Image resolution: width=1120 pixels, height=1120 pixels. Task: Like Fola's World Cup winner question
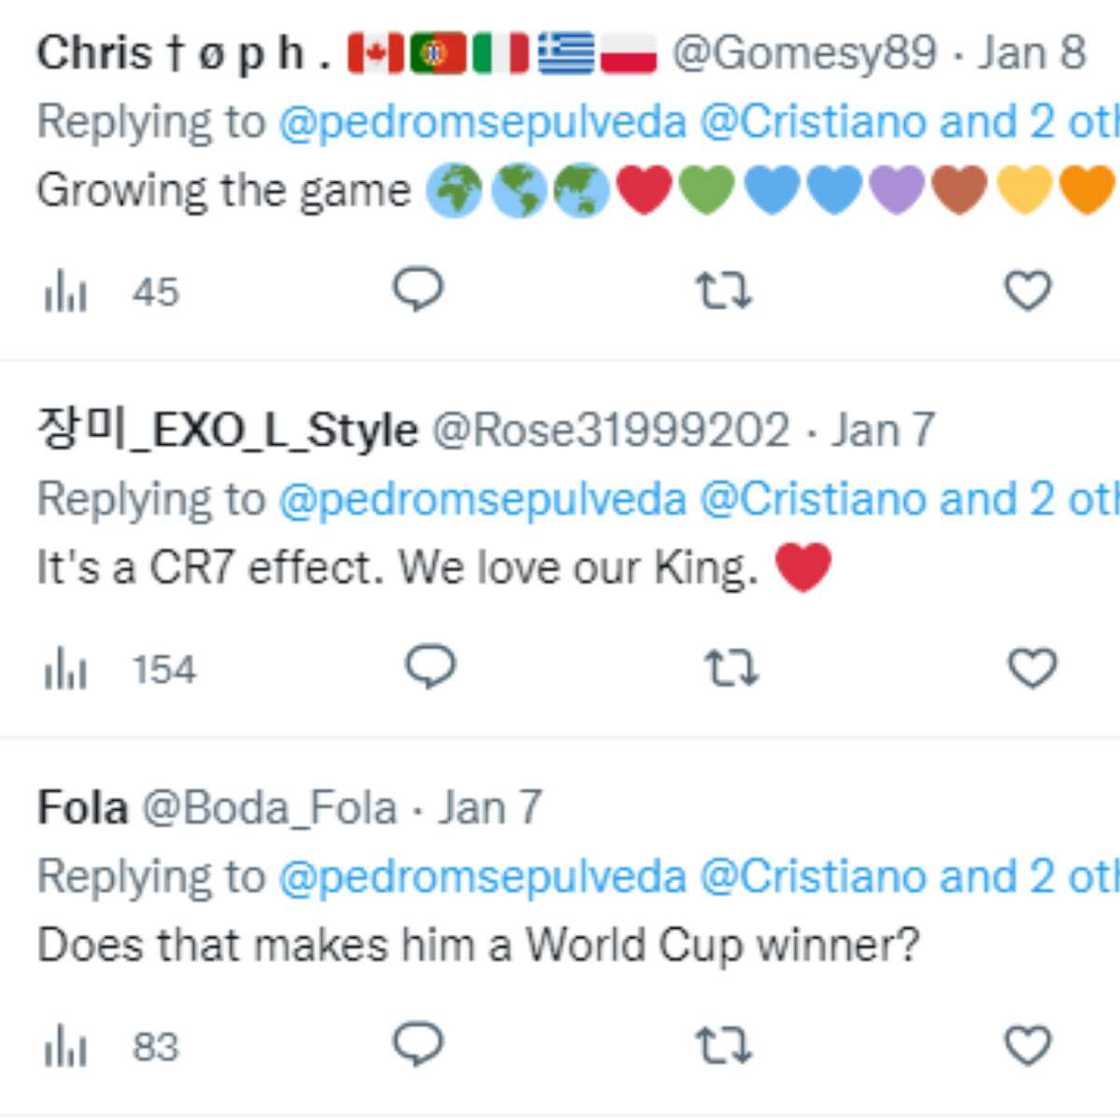click(x=1029, y=1046)
